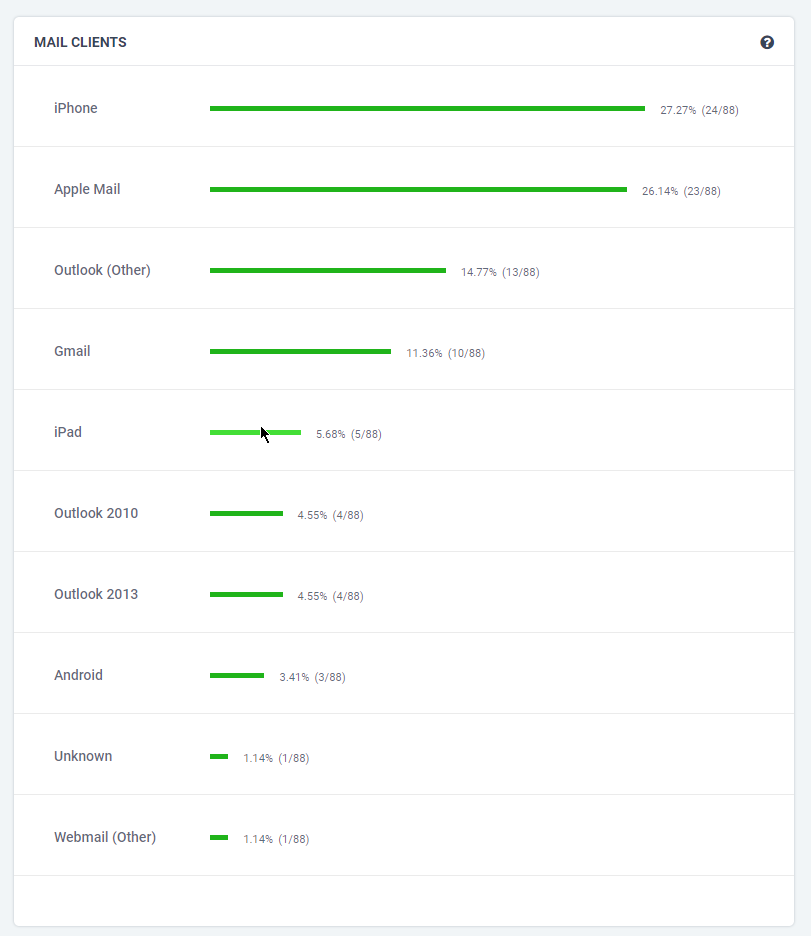Click the Outlook 2010 statistic text
This screenshot has width=811, height=936.
(331, 515)
